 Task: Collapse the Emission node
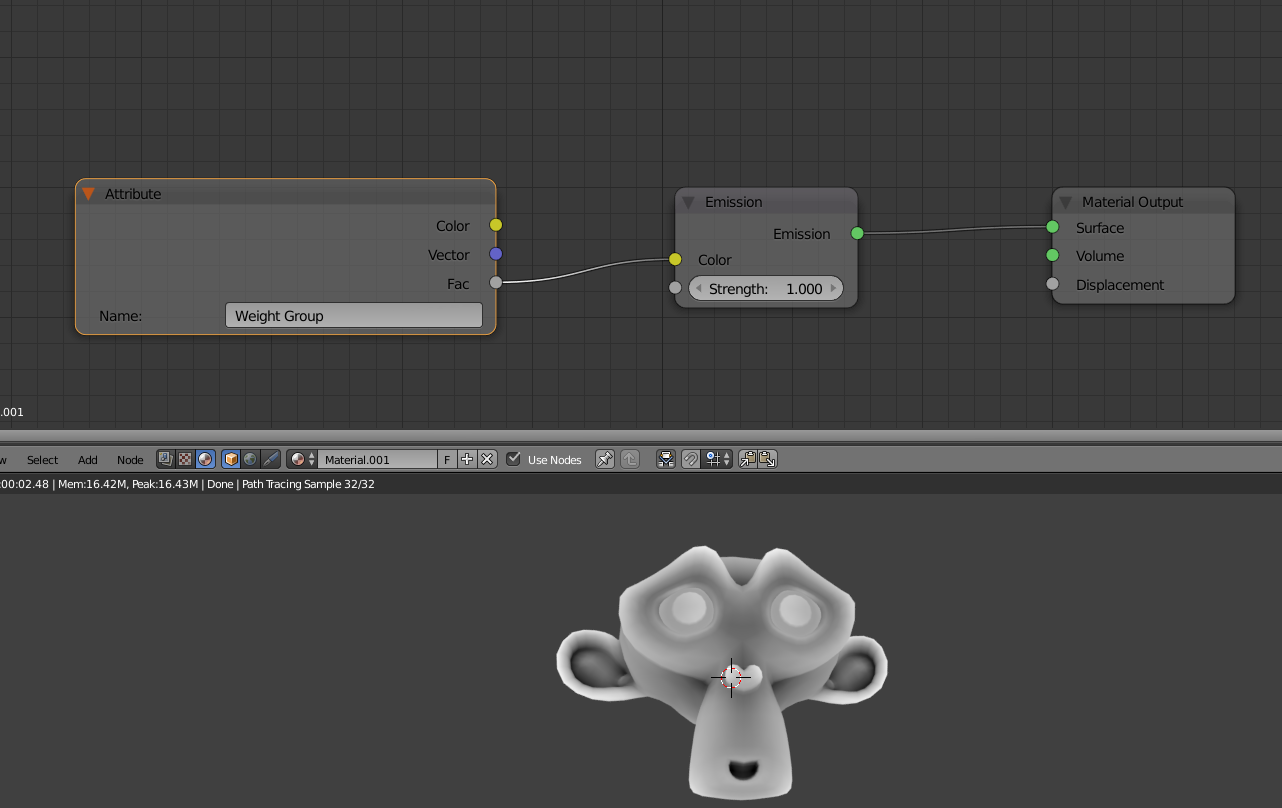pos(688,202)
